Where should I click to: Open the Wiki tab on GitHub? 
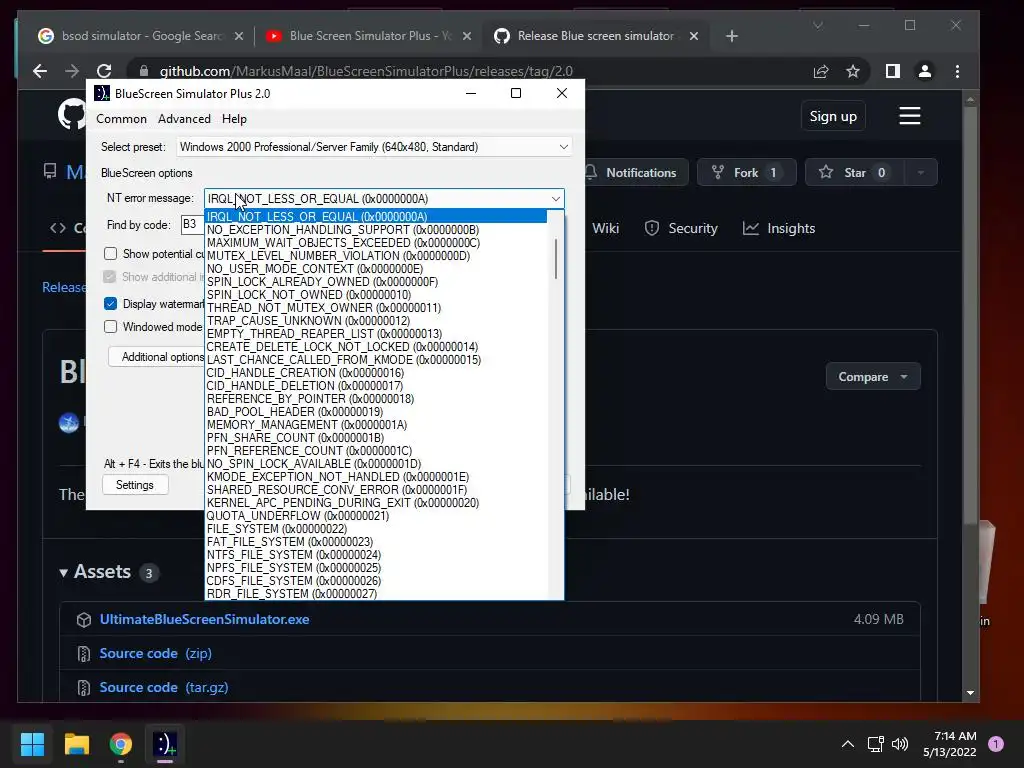click(605, 229)
